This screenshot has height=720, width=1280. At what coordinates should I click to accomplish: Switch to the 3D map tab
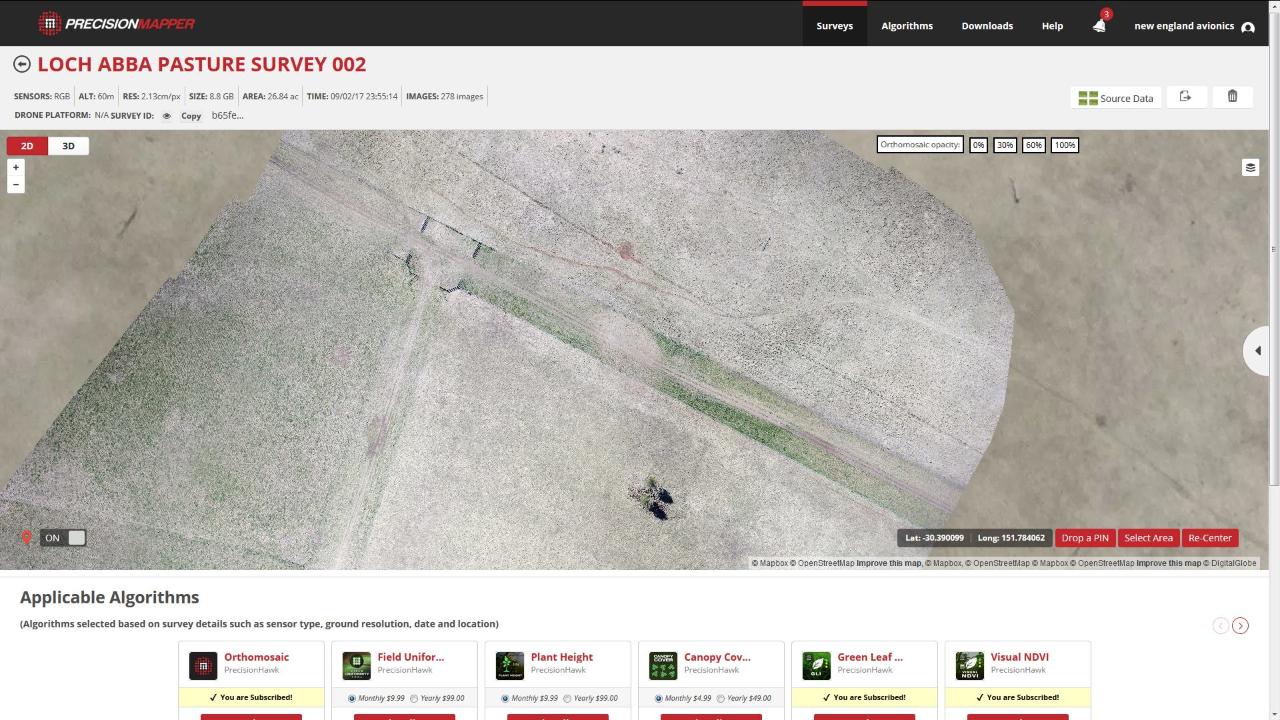(68, 145)
